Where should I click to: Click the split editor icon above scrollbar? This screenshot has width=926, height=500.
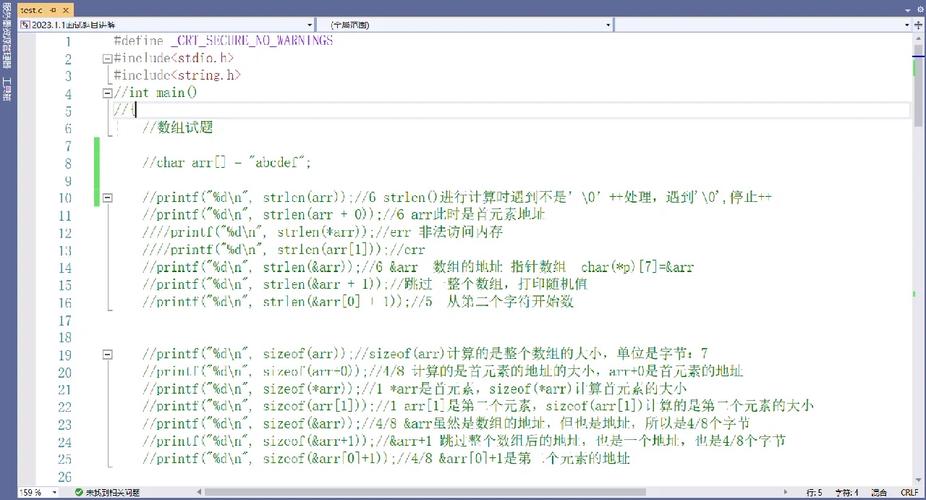919,23
